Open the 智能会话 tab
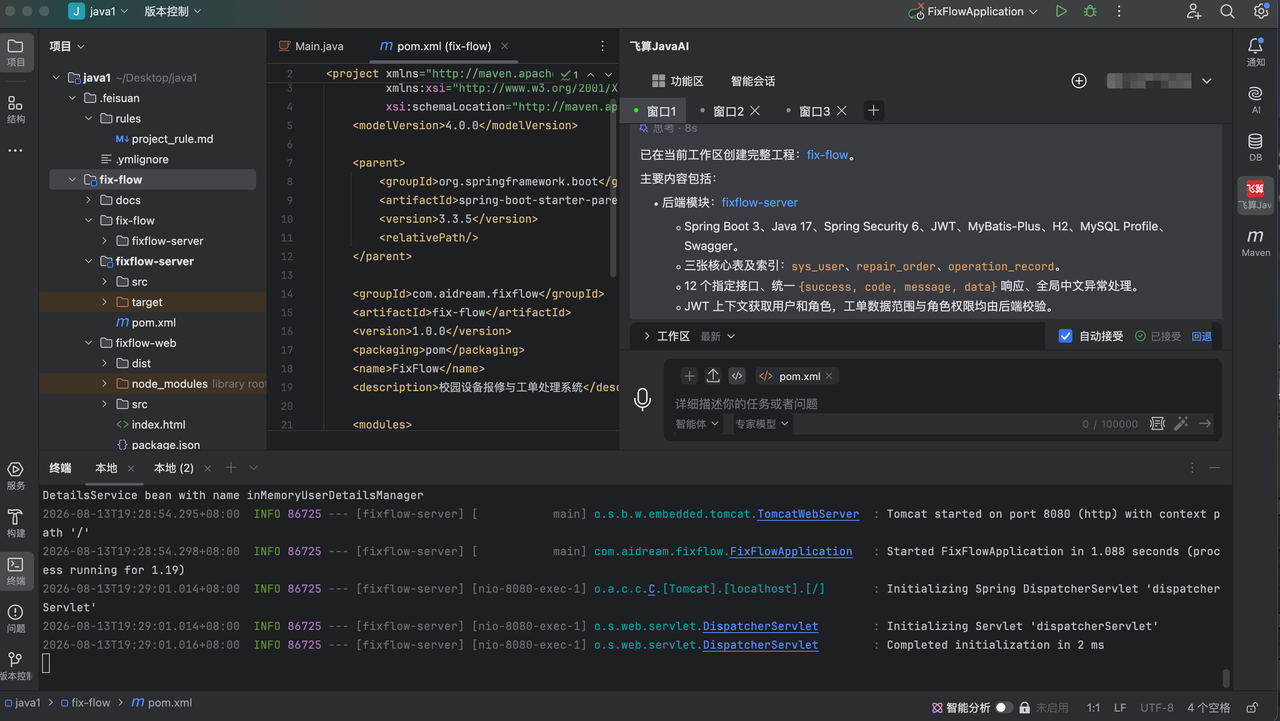 753,81
